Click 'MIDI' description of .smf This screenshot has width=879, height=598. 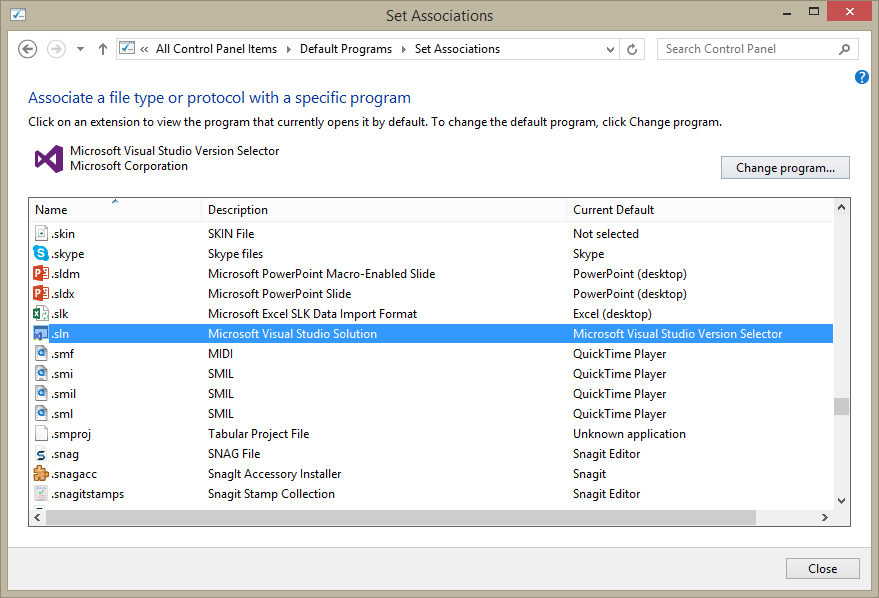tap(220, 354)
